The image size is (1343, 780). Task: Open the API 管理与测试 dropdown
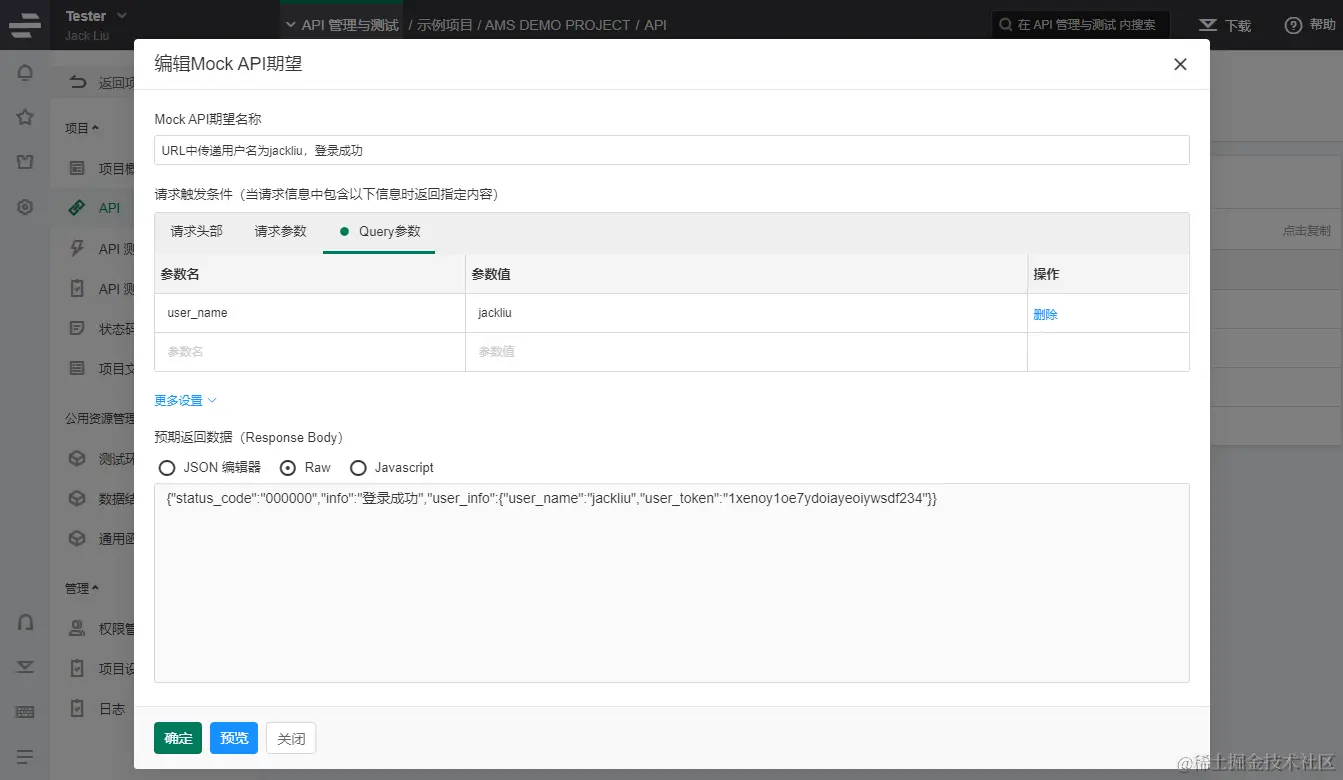(342, 25)
